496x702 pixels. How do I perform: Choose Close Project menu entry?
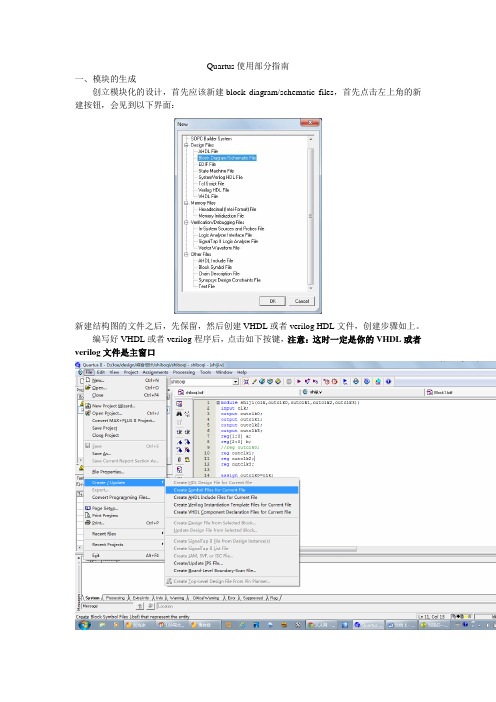[x=122, y=435]
